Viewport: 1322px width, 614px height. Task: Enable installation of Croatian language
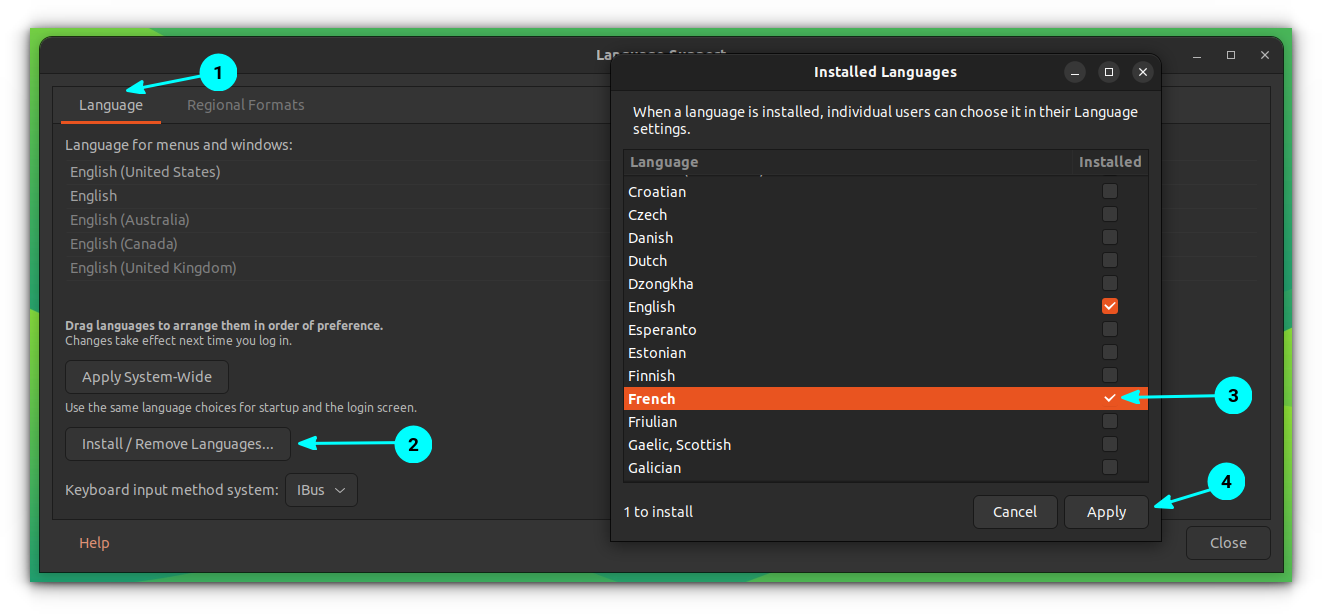coord(1109,190)
